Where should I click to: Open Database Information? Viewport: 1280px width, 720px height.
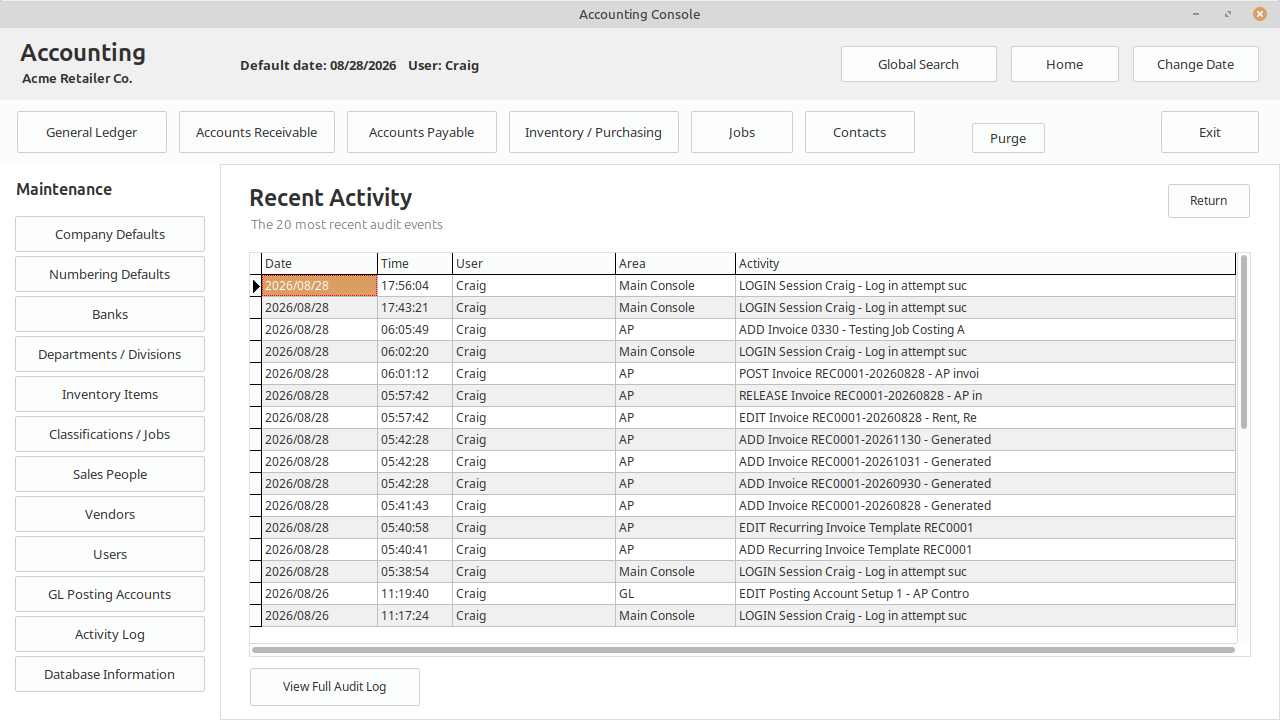(110, 674)
